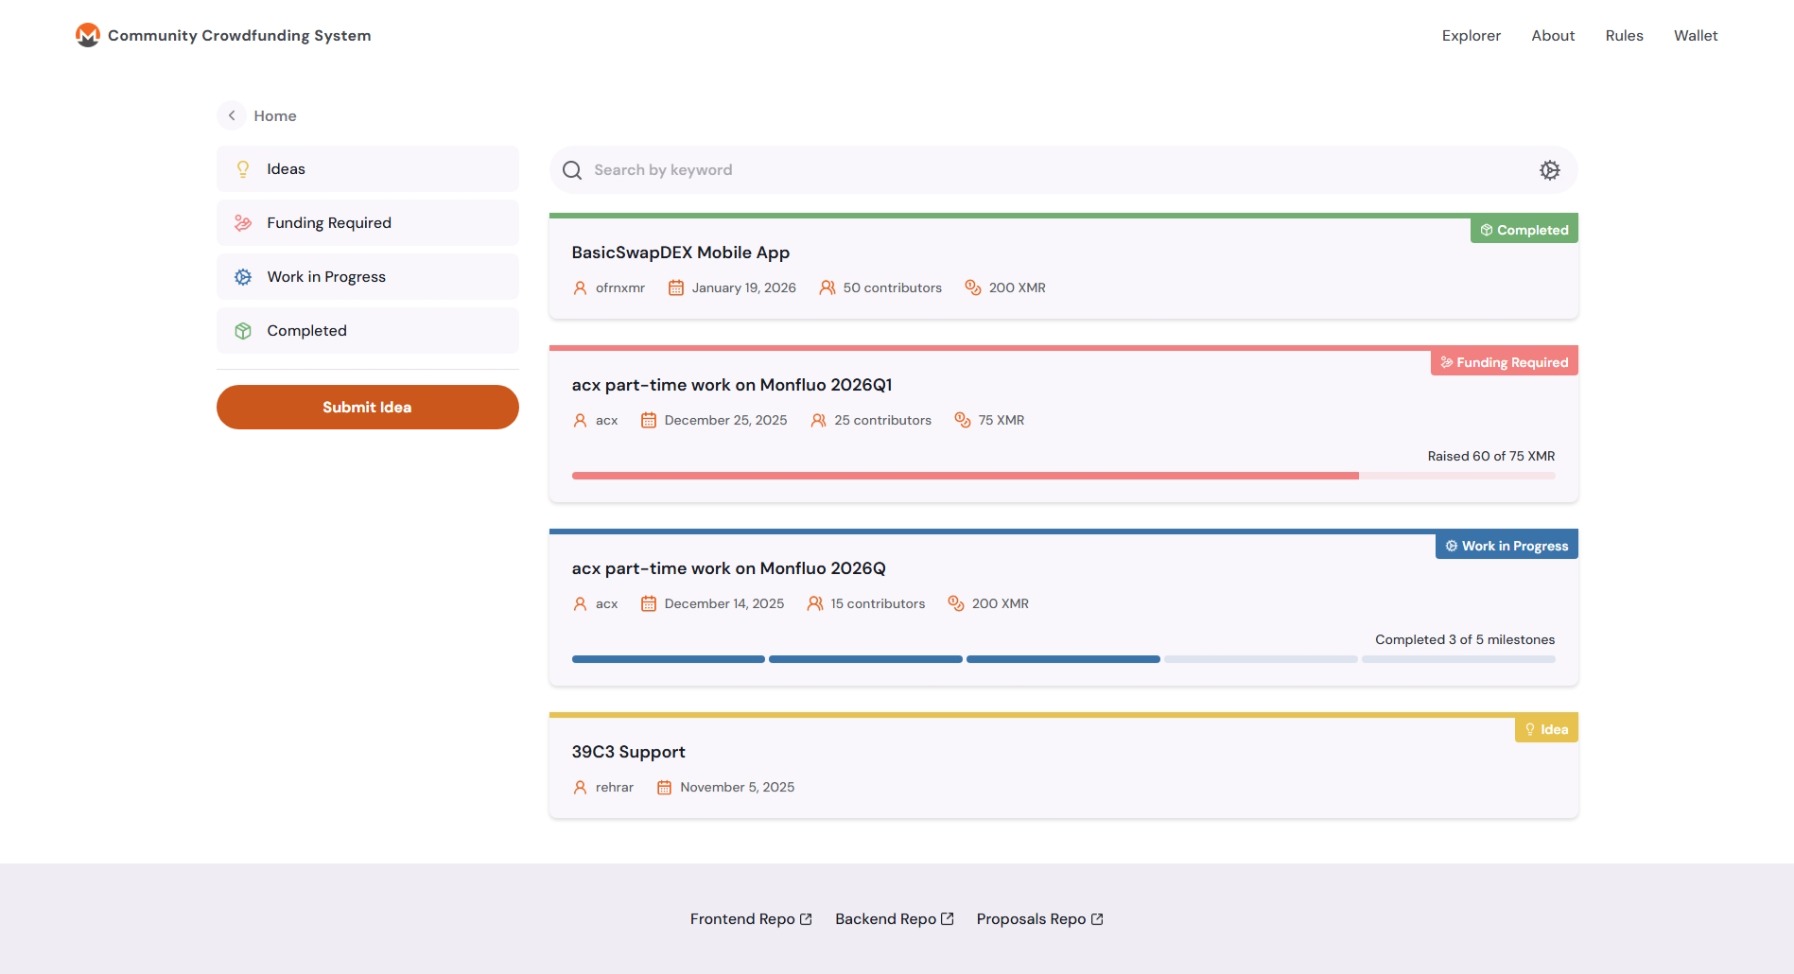Click the last unfinished milestone segment
The image size is (1794, 974).
pos(1458,659)
